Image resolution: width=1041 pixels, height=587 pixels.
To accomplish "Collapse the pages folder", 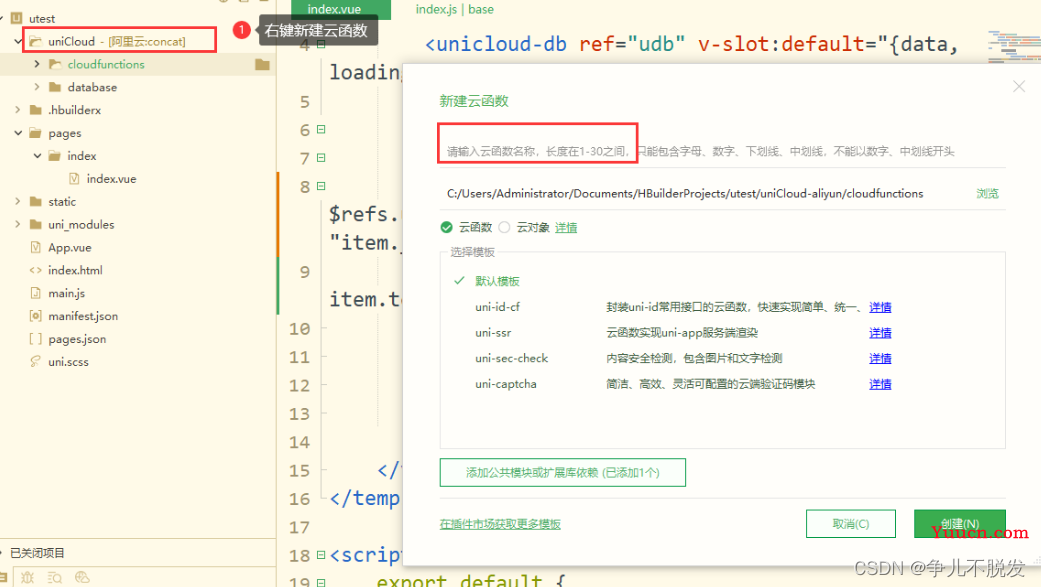I will [x=18, y=133].
